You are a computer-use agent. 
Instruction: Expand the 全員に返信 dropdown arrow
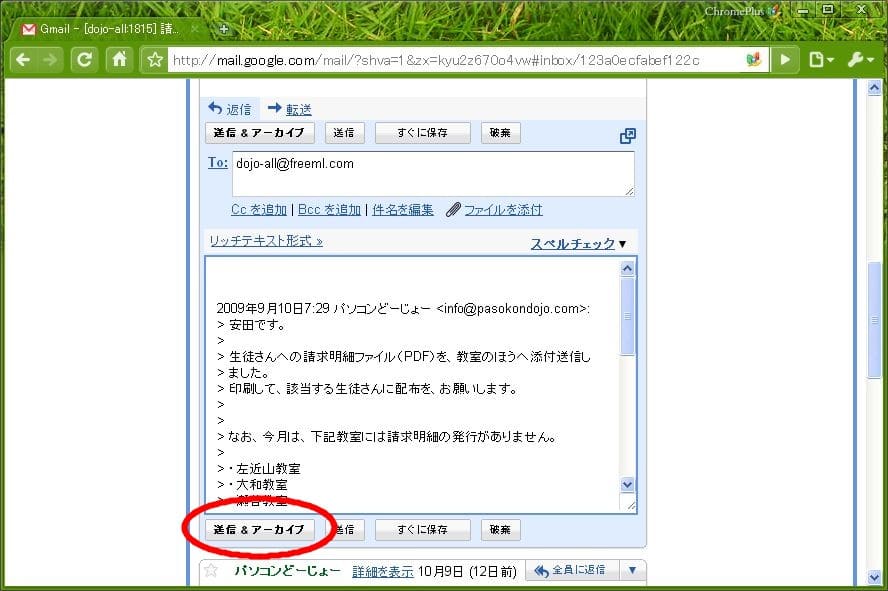[632, 570]
